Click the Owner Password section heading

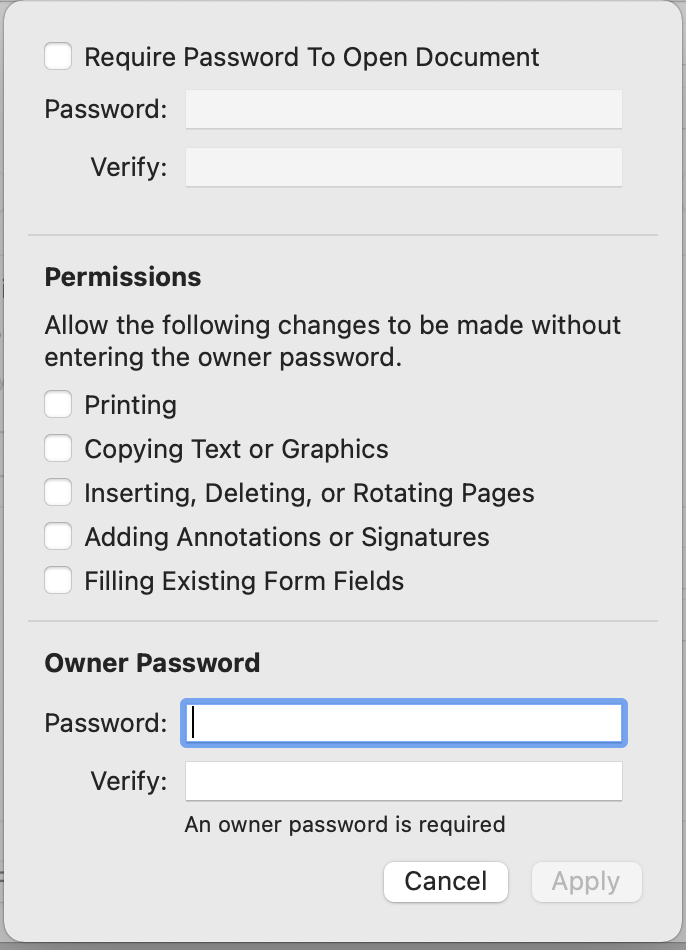pos(152,663)
